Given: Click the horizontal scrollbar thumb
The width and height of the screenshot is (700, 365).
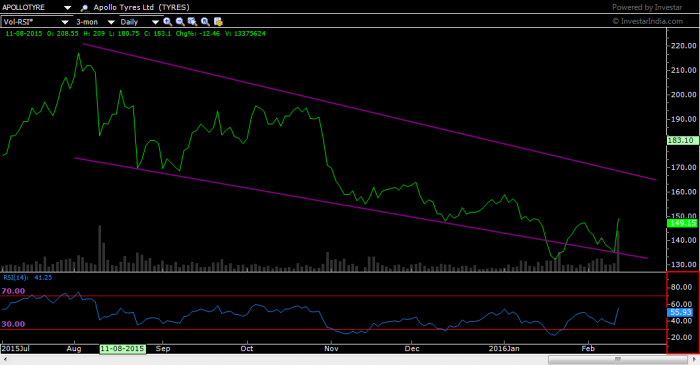Looking at the screenshot, I should (618, 359).
